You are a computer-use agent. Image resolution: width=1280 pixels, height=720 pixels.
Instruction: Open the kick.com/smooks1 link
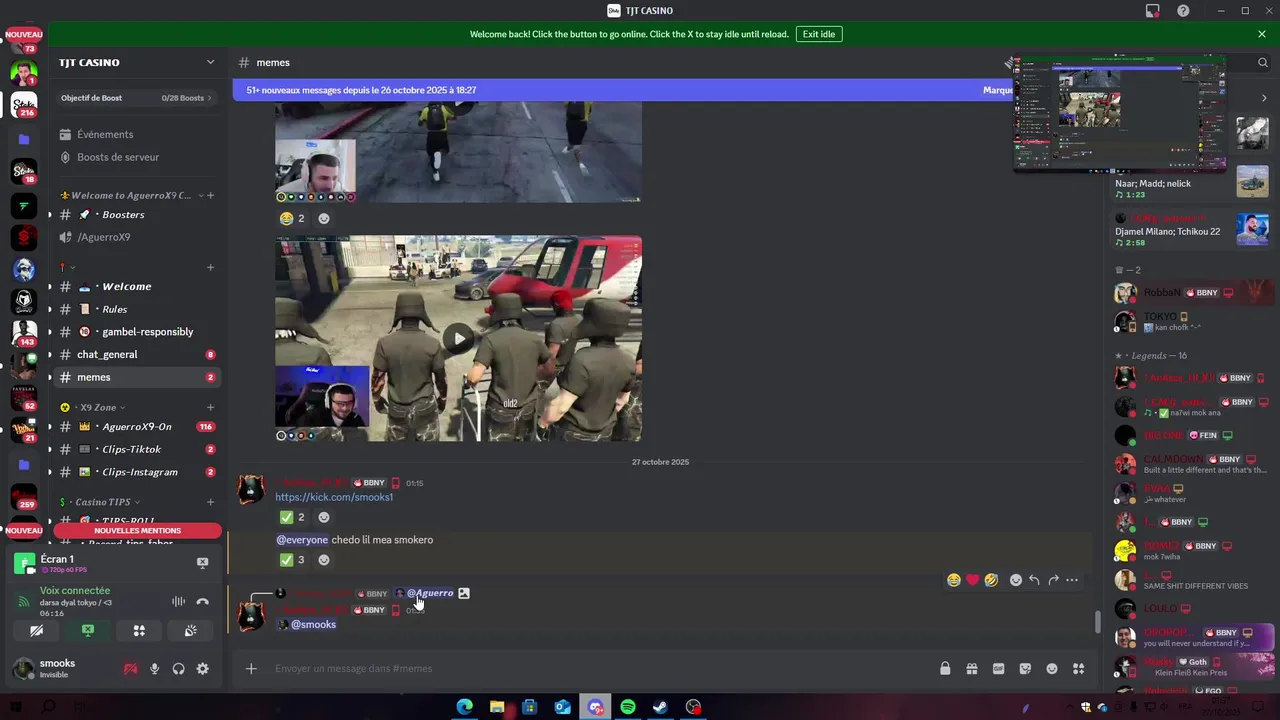[334, 497]
